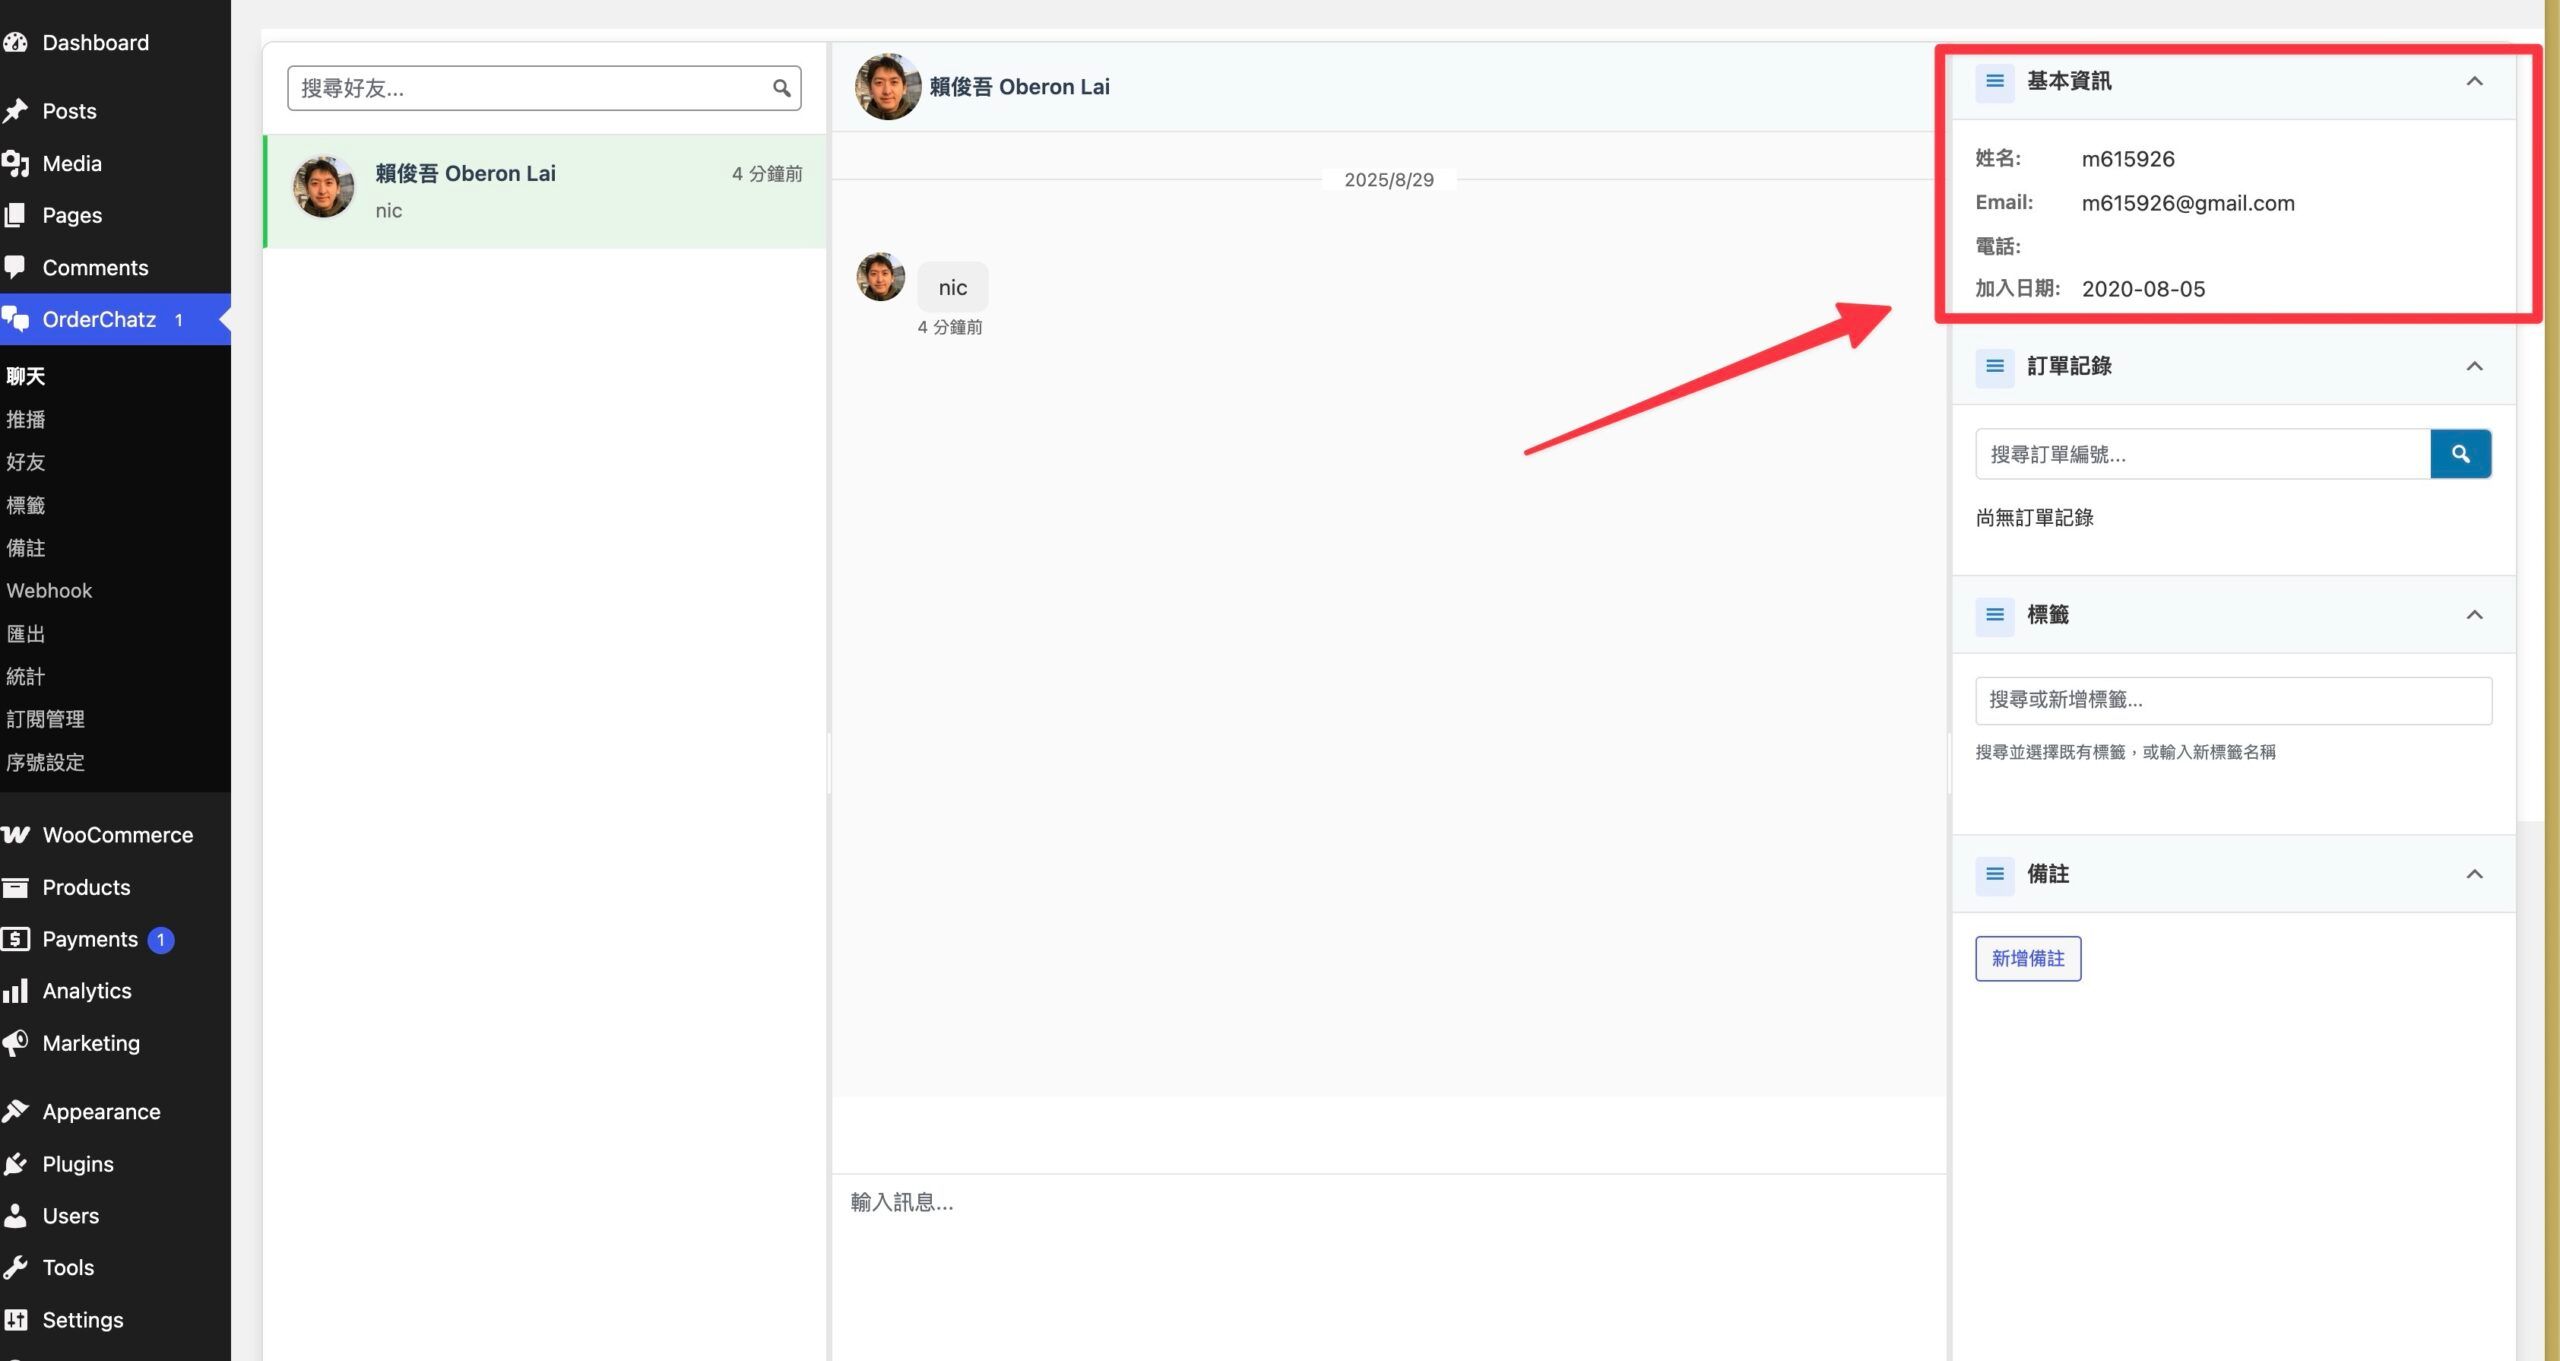Image resolution: width=2560 pixels, height=1361 pixels.
Task: Click the 基本資訊 panel drag handle icon
Action: click(1994, 81)
